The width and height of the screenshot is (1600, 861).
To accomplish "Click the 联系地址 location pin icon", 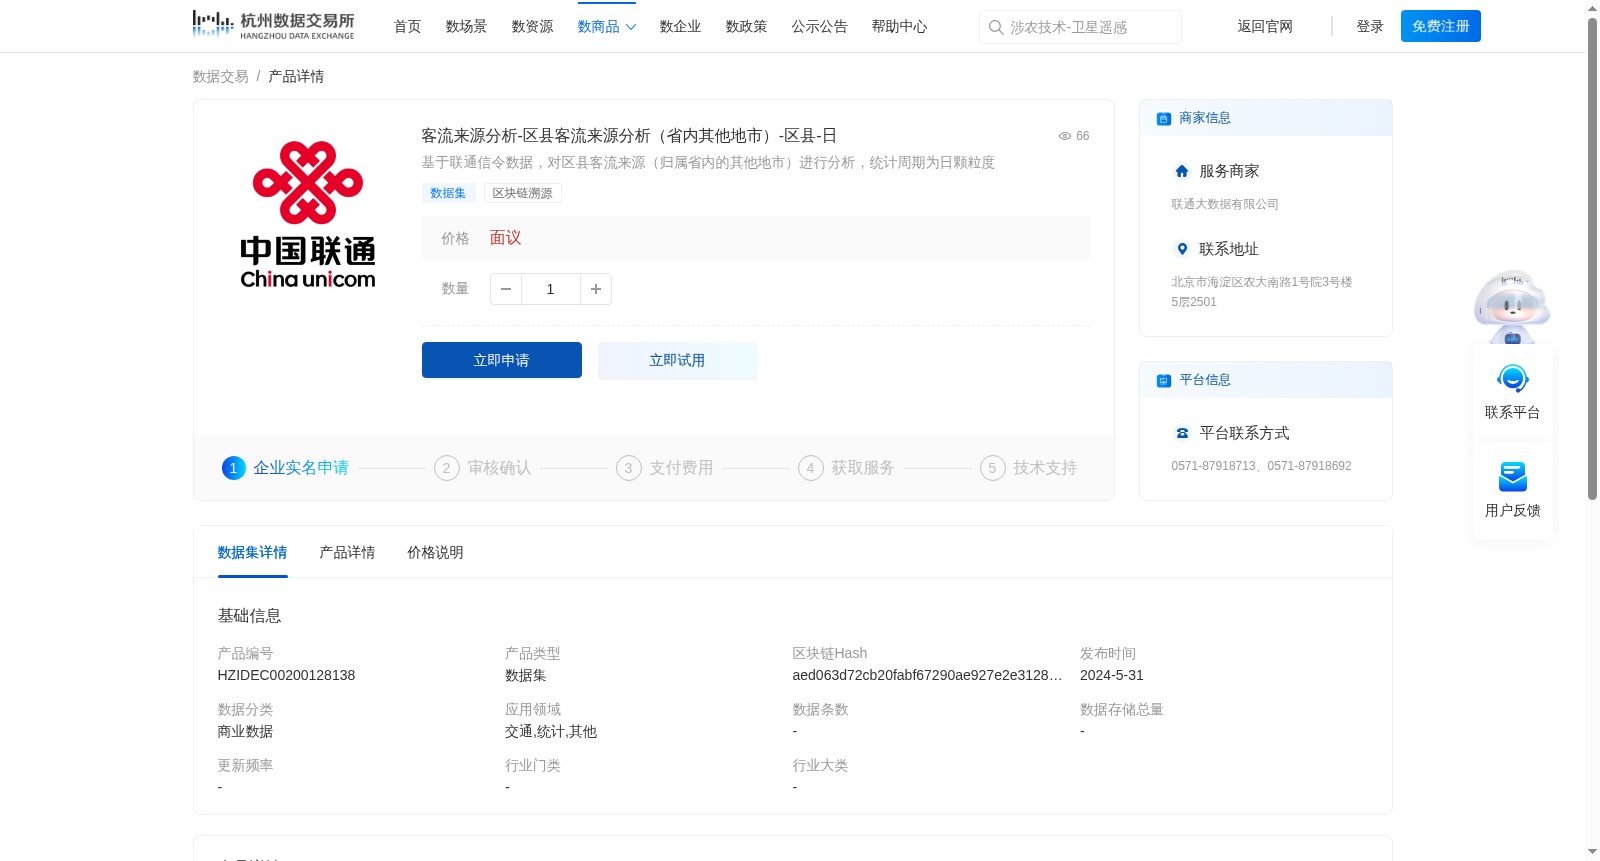I will coord(1182,249).
